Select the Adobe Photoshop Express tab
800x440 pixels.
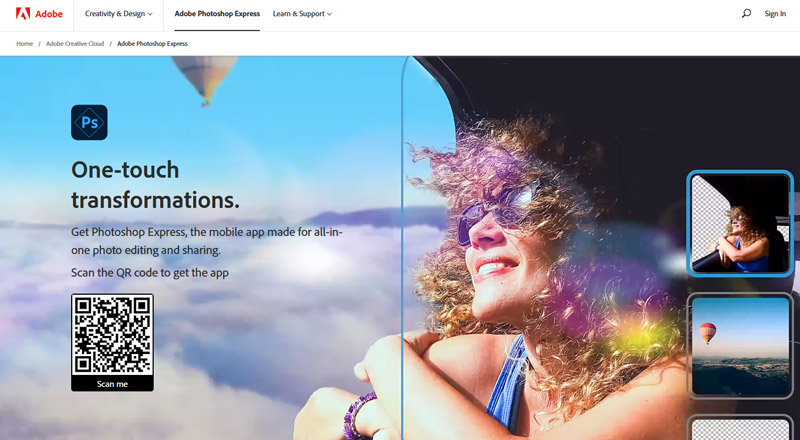tap(217, 14)
